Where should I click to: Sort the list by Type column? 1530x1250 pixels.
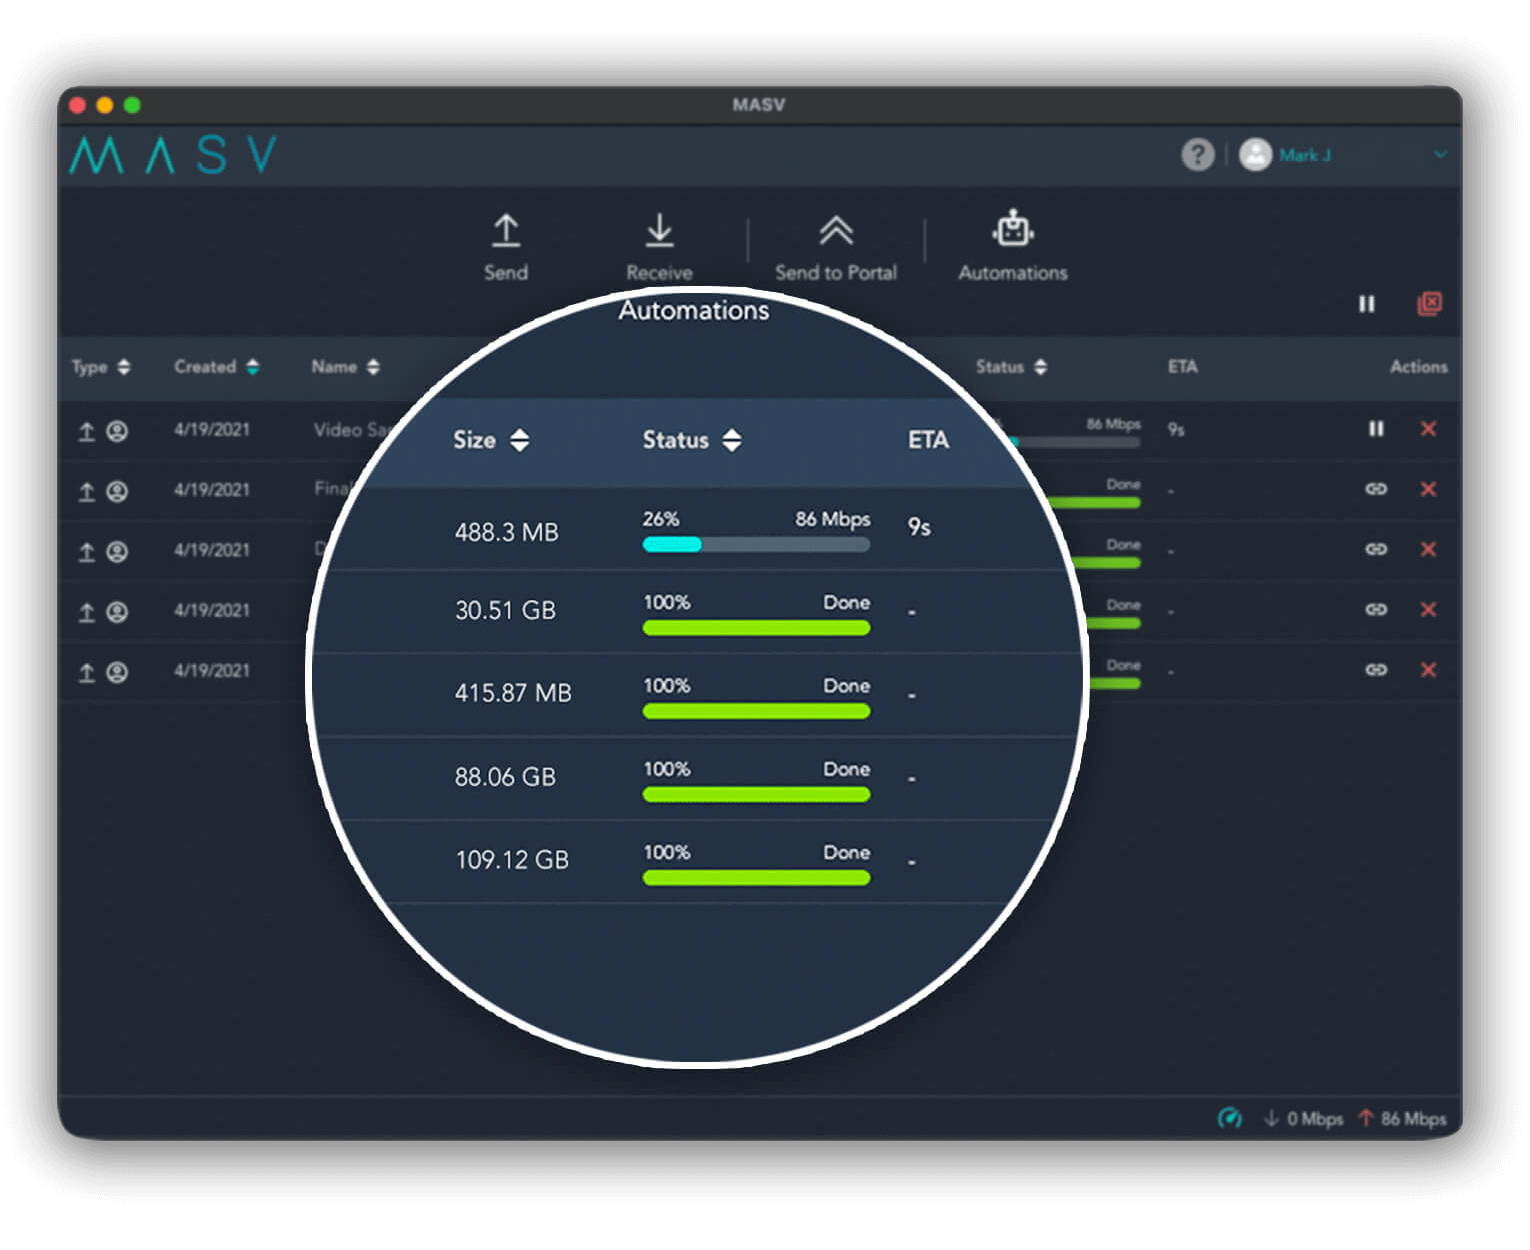point(101,367)
